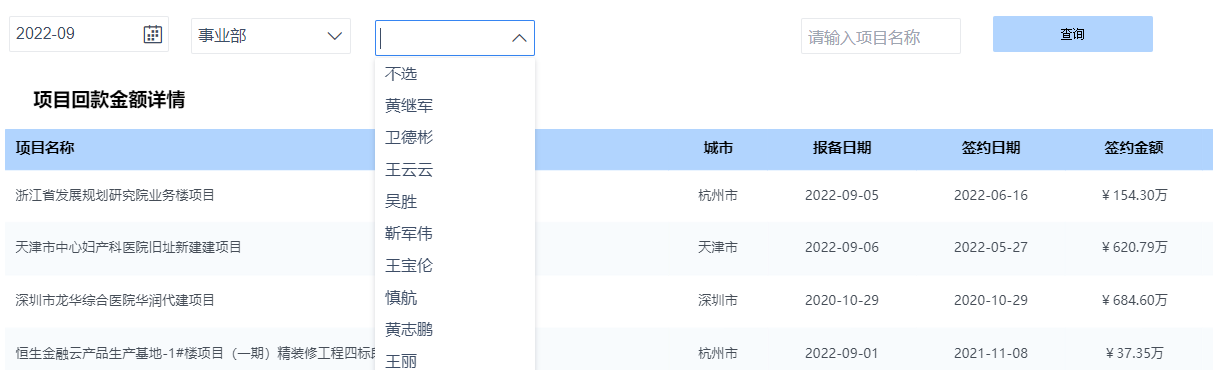Select 吴胜 in the dropdown list
1213x370 pixels.
[401, 201]
